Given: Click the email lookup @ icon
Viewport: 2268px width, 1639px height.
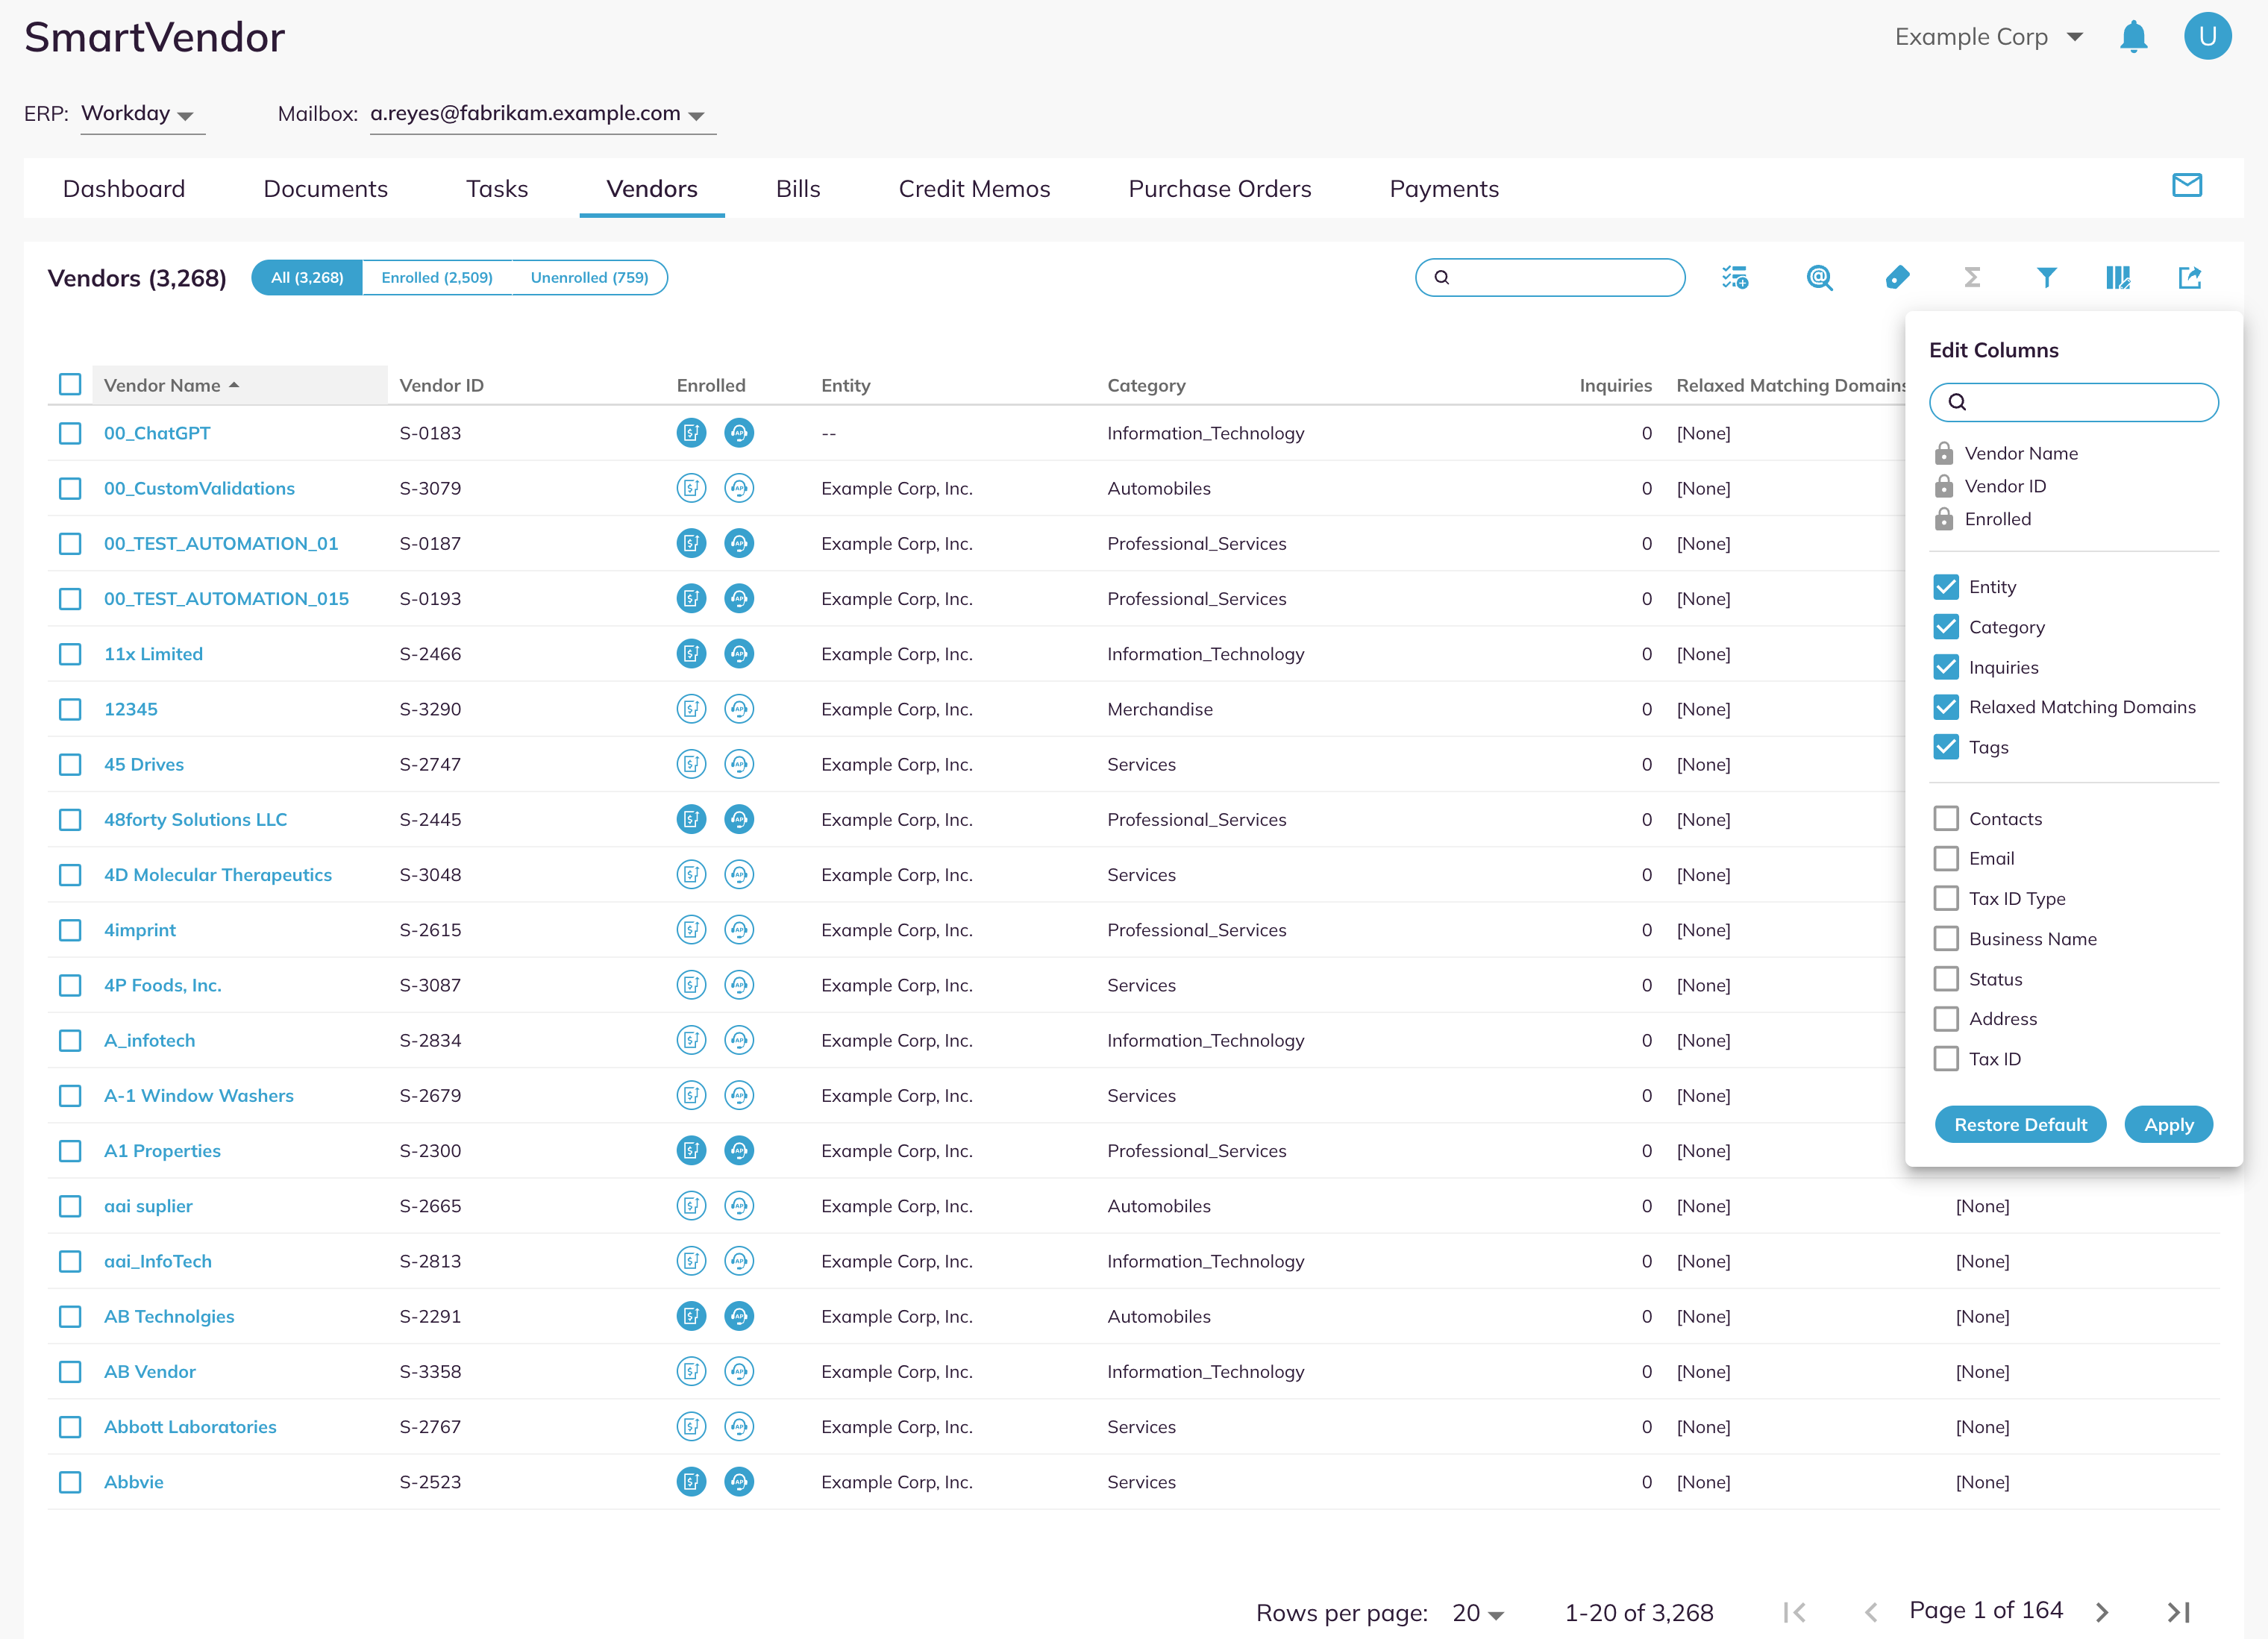Looking at the screenshot, I should point(1820,278).
